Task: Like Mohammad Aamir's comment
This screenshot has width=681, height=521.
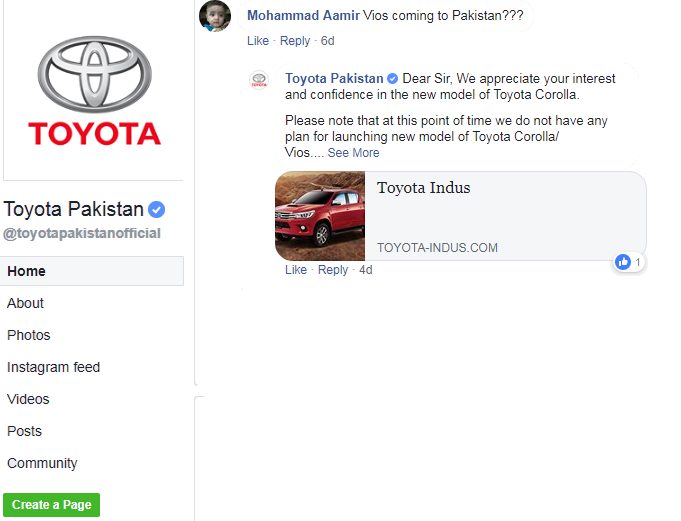Action: point(258,41)
